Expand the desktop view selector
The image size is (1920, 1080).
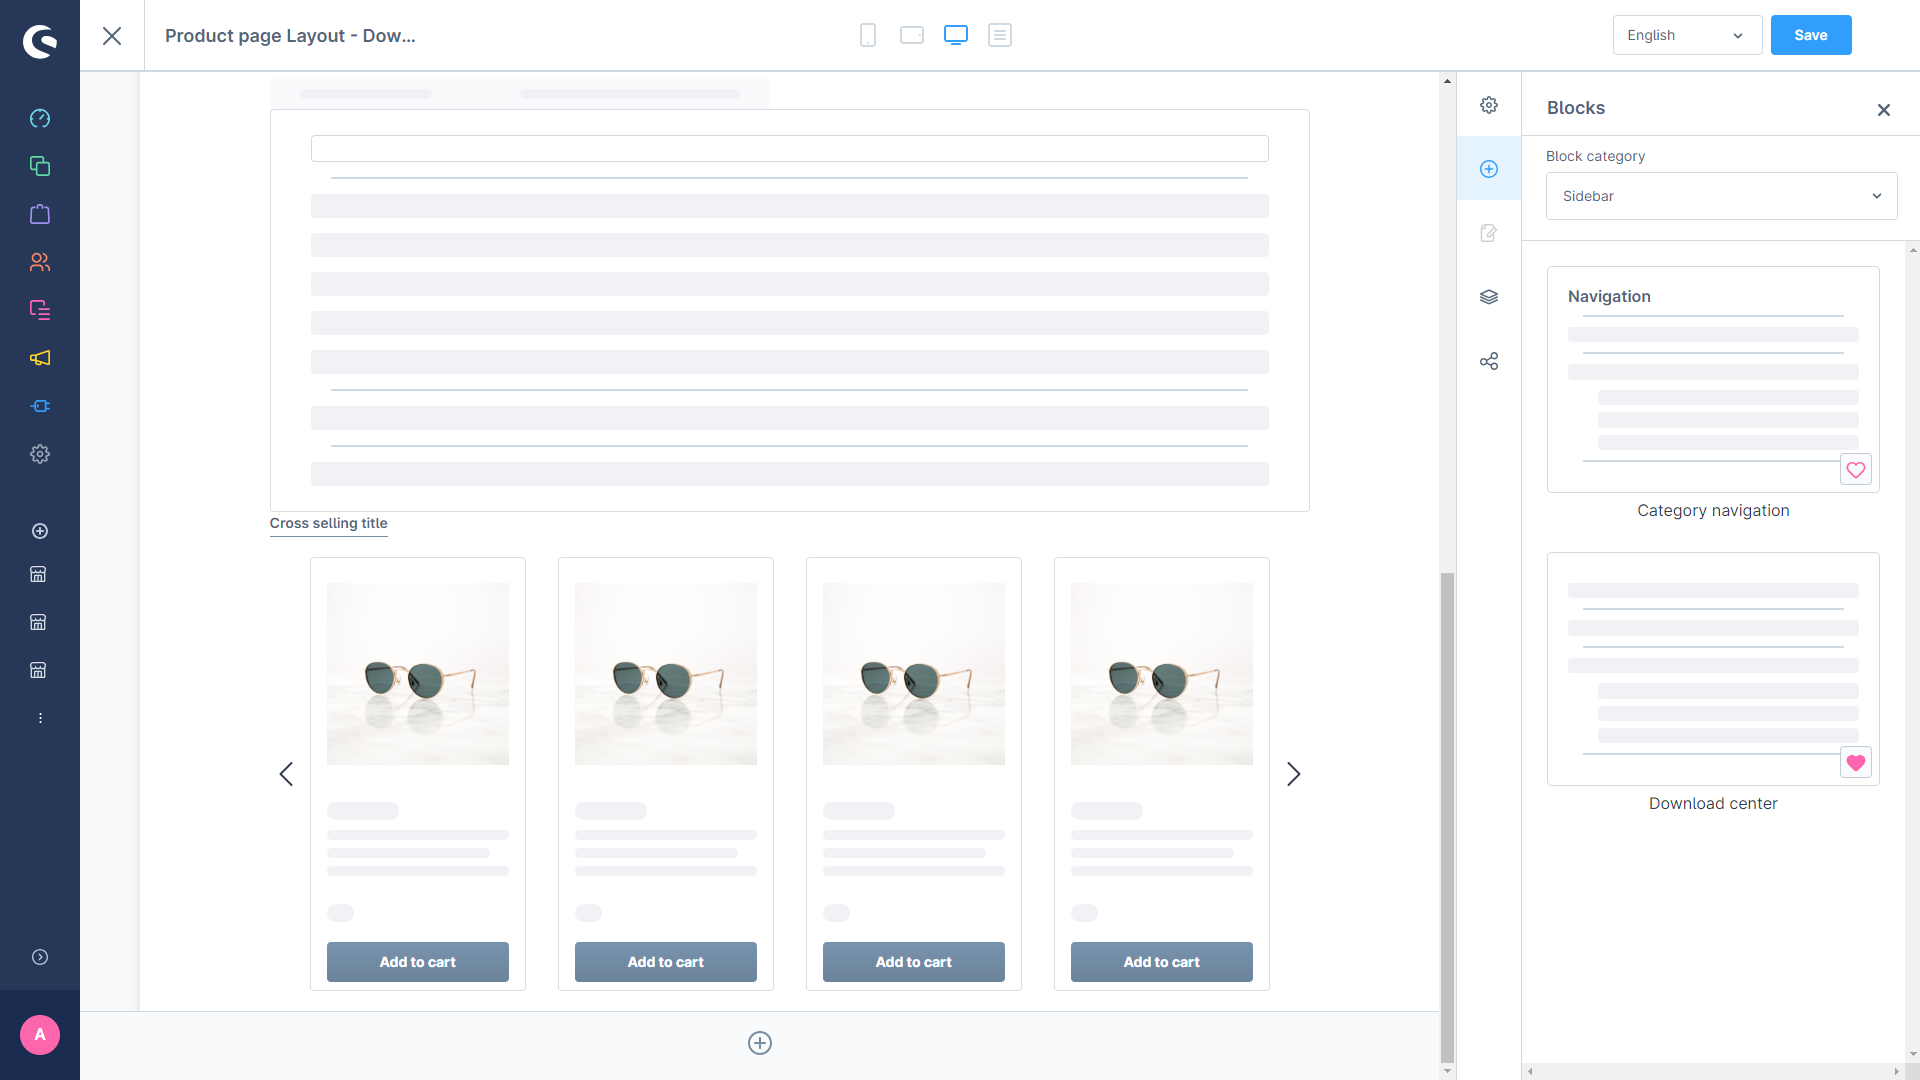[956, 36]
